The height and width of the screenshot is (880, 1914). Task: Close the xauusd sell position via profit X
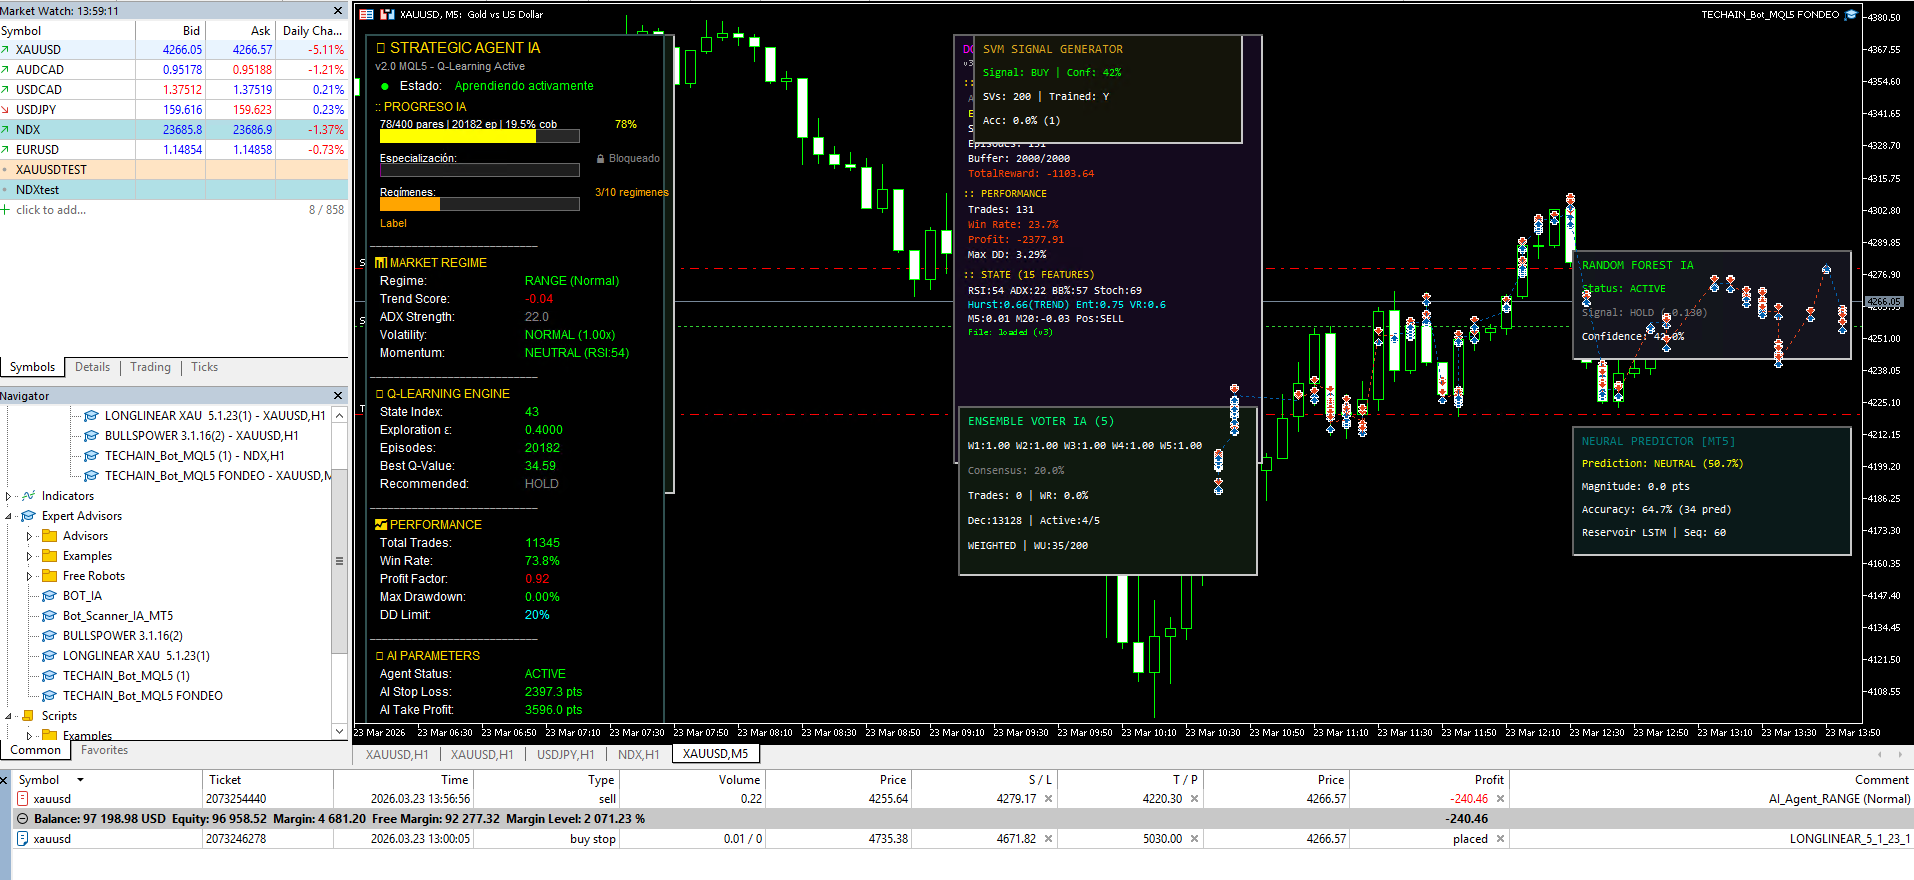coord(1500,799)
